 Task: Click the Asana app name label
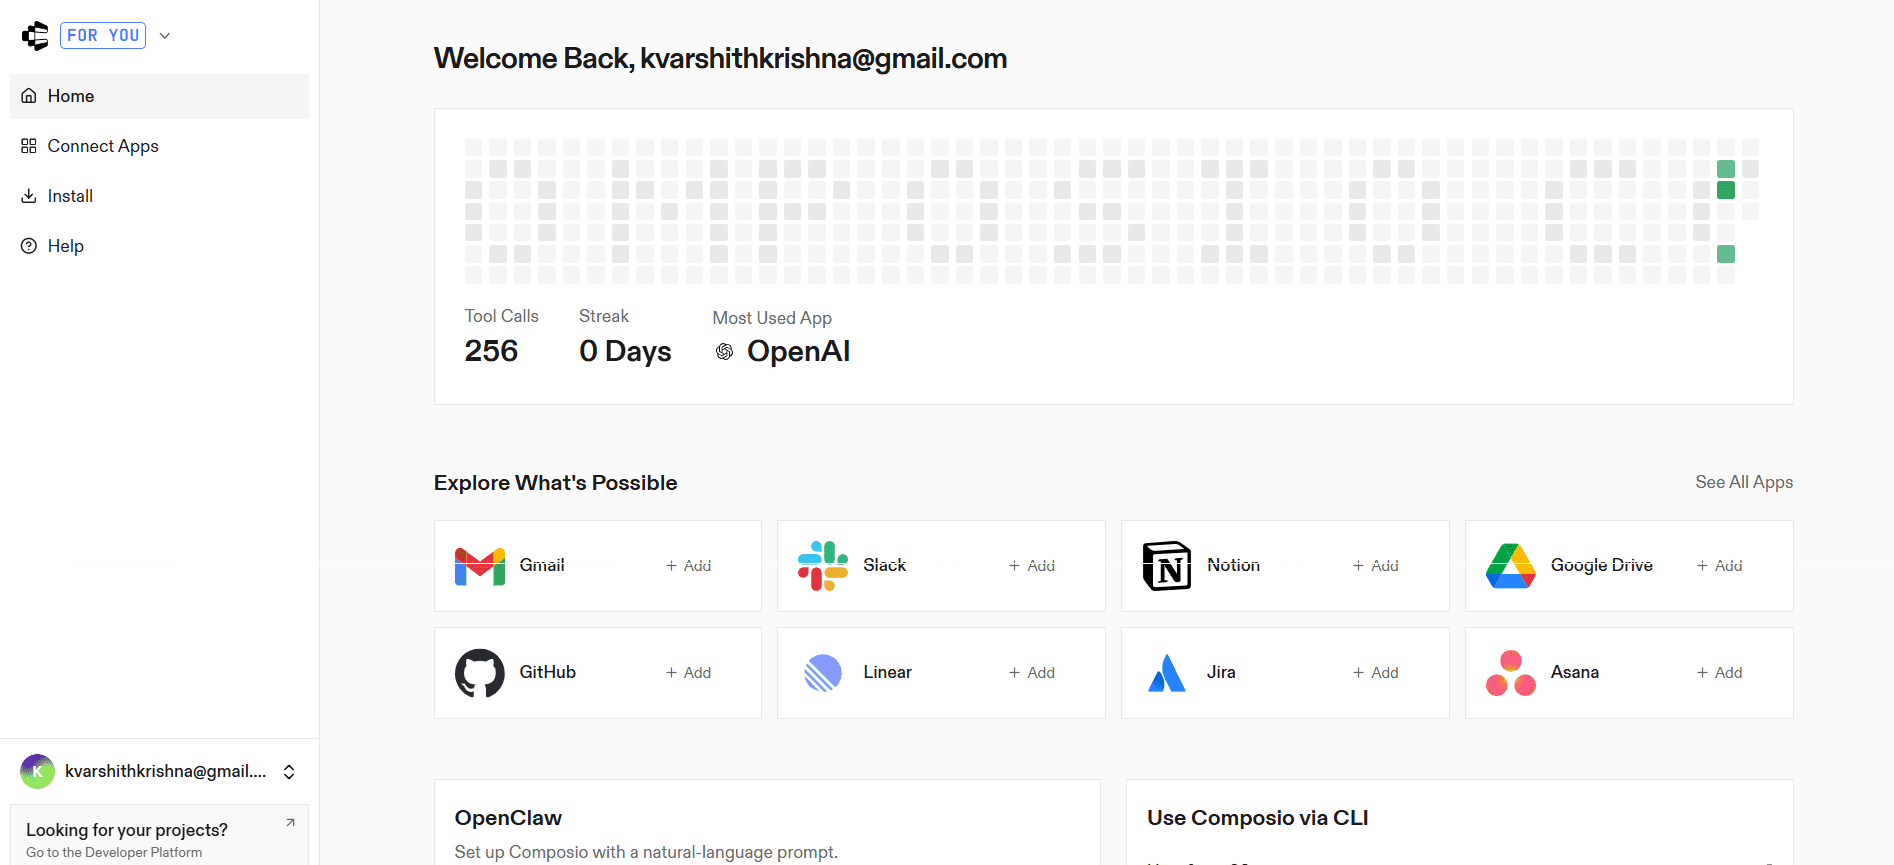[x=1575, y=672]
